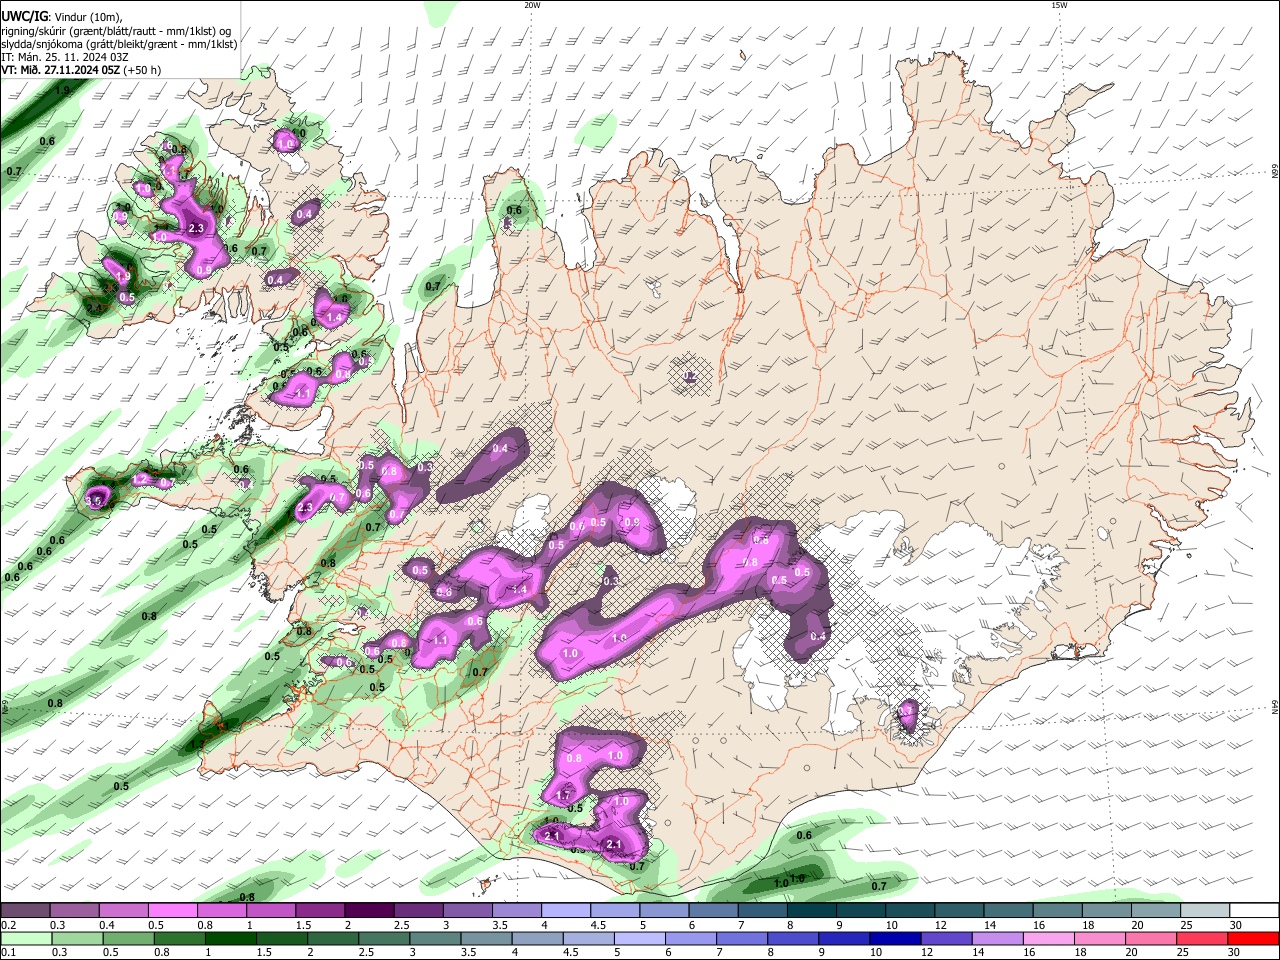Click the '30' number in the lower legend row
Viewport: 1280px width, 960px height.
coord(1235,952)
